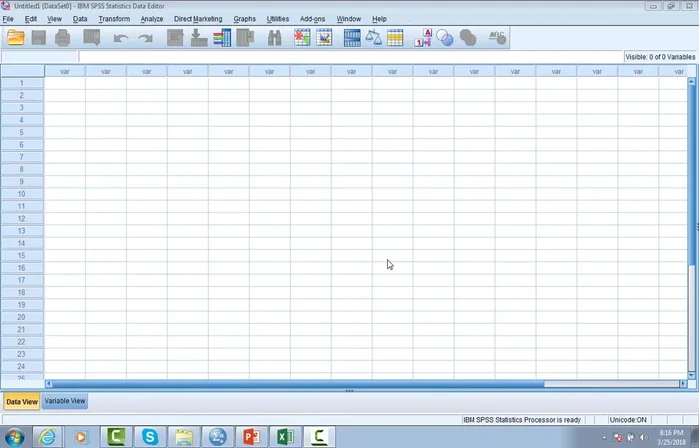
Task: Open the View menu
Action: tap(54, 19)
